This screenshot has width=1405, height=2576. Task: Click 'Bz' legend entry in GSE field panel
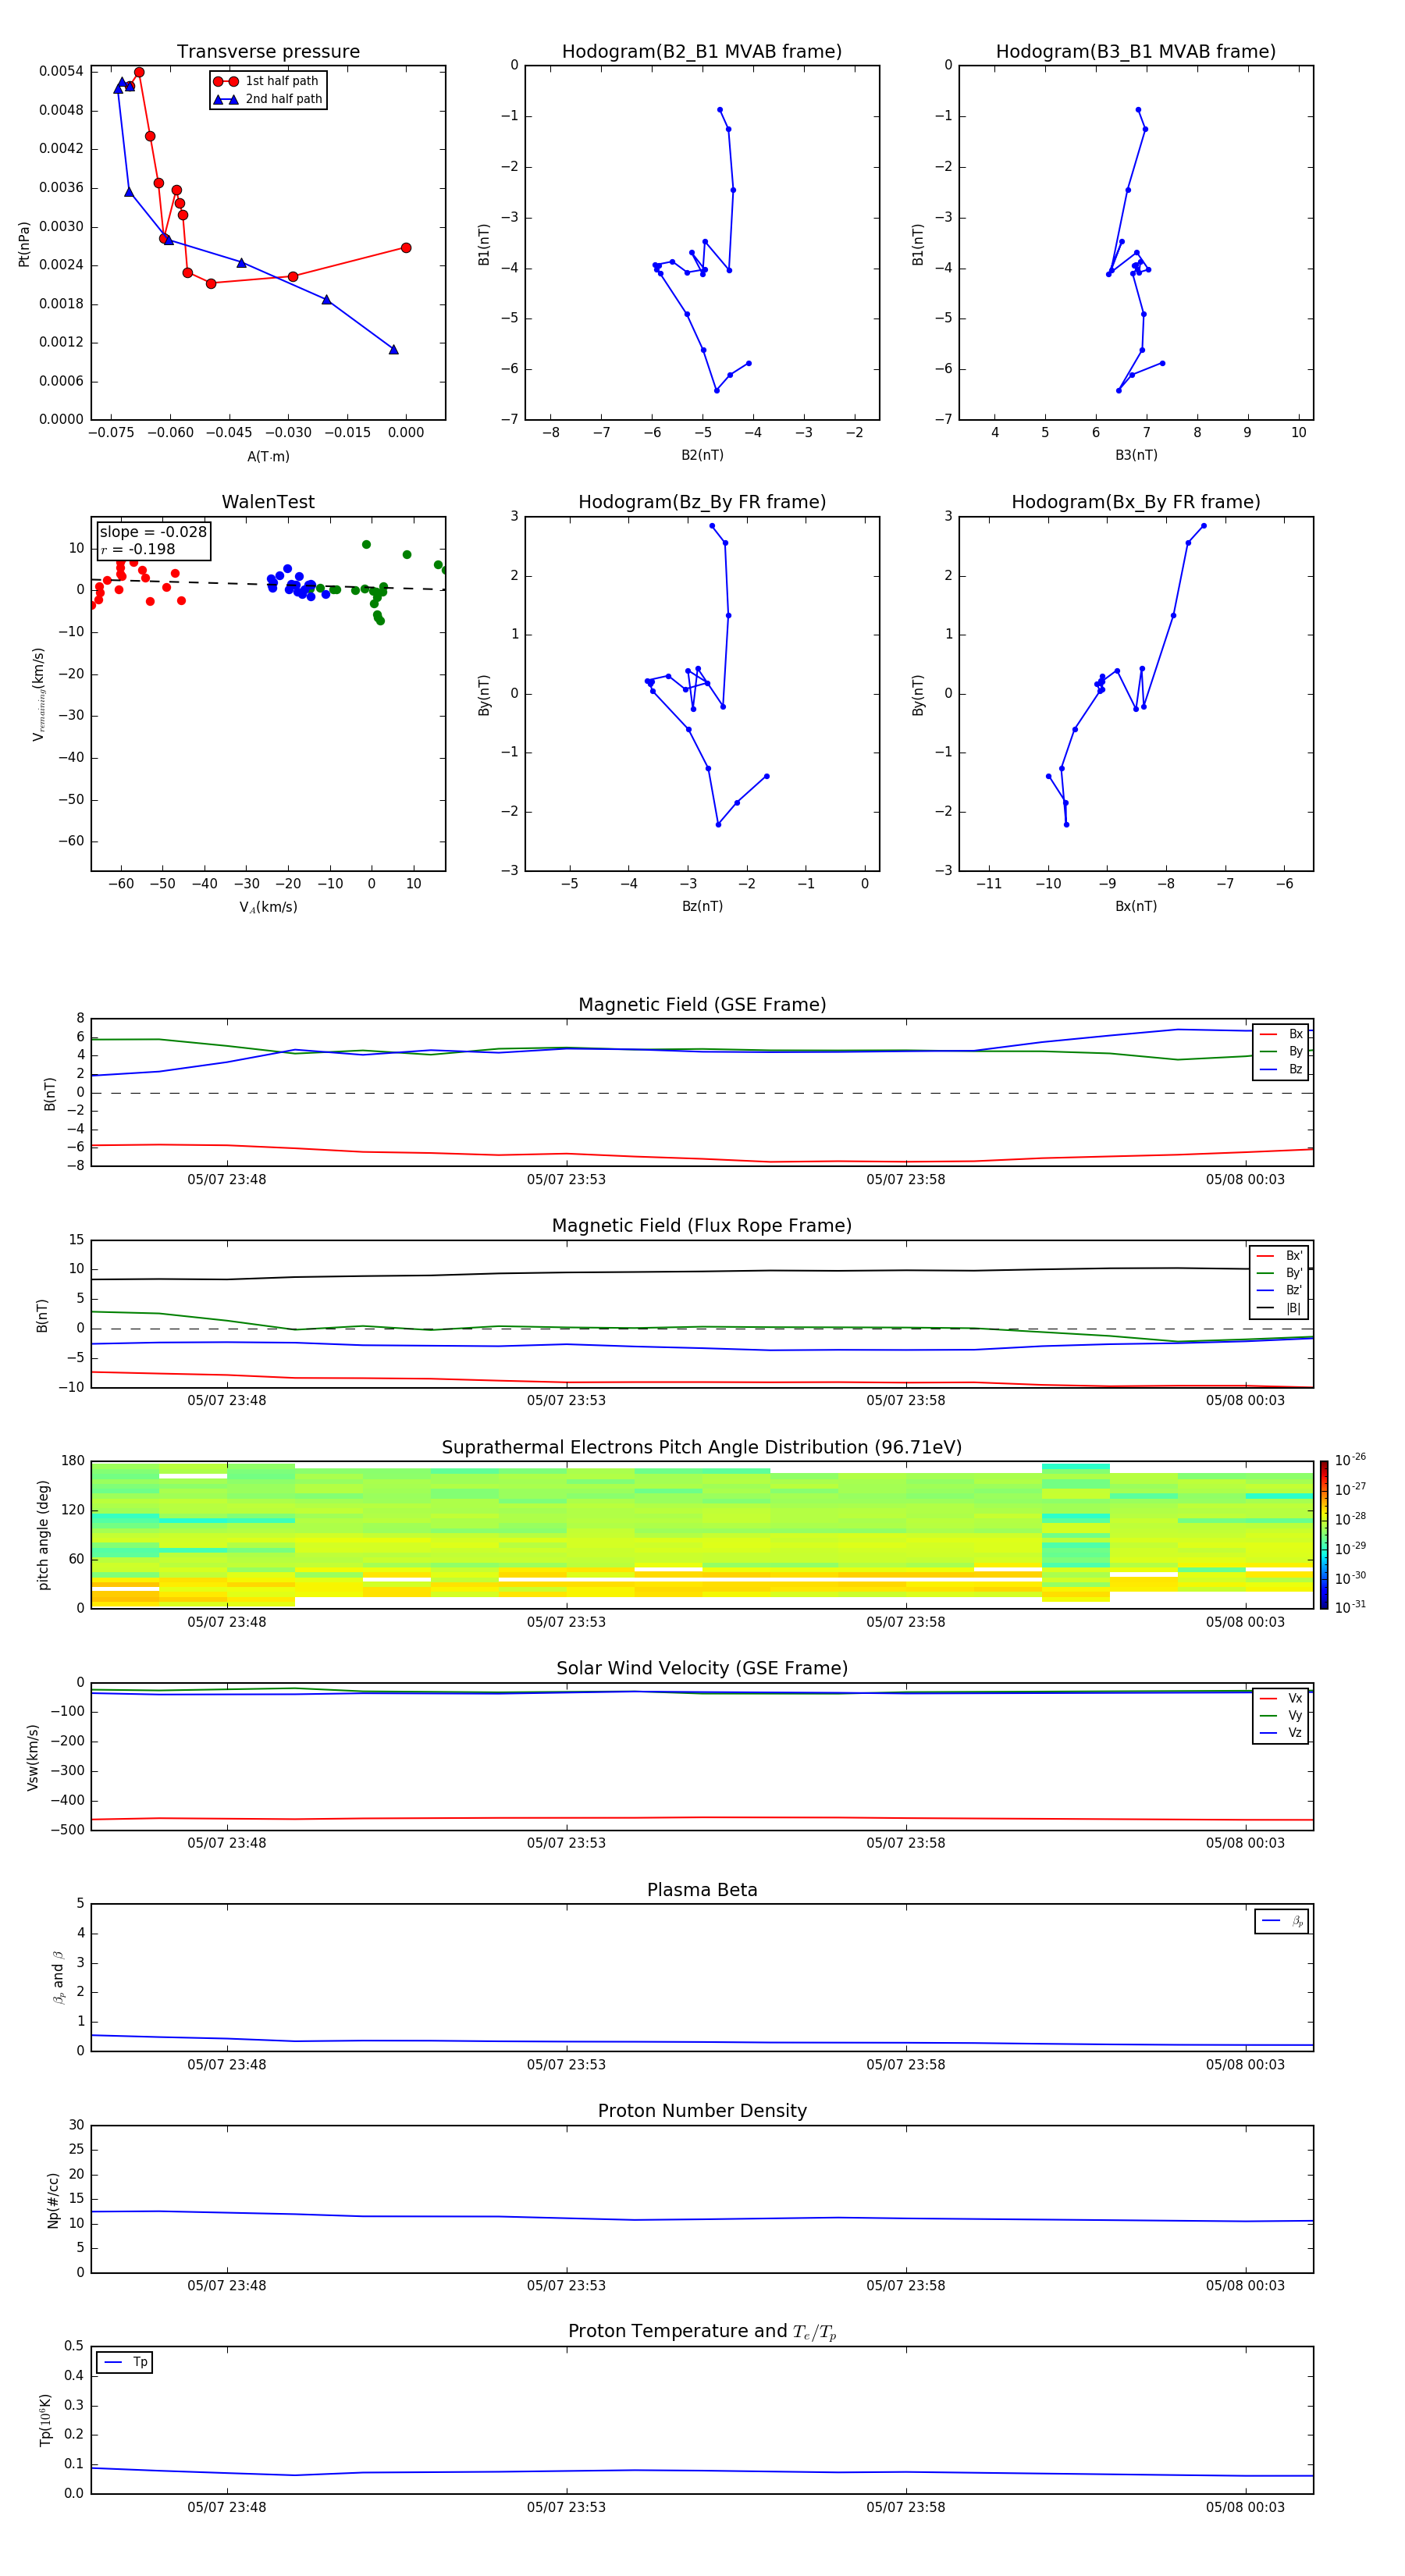pos(1281,1069)
